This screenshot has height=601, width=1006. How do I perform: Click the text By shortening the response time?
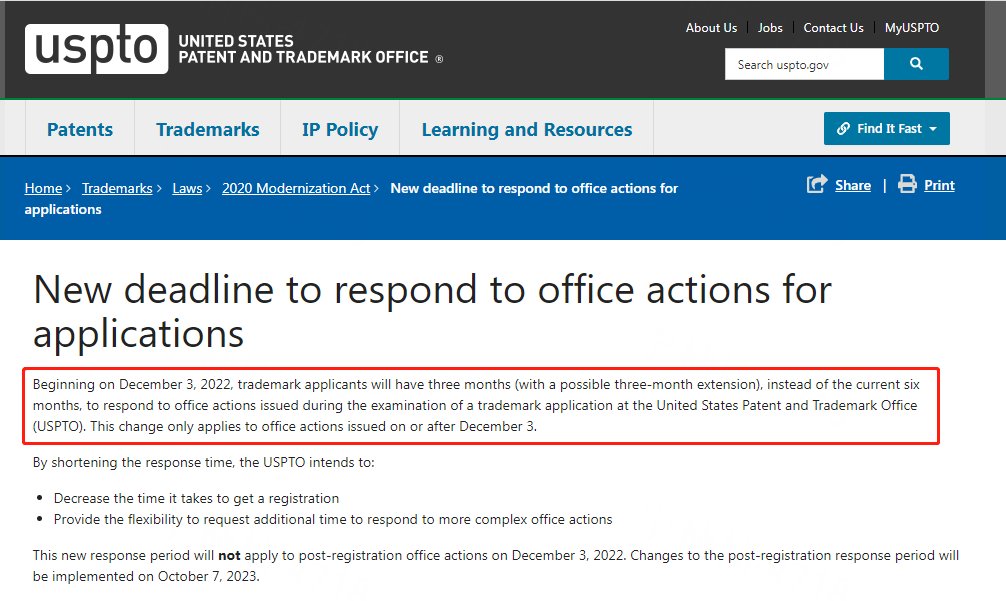coord(203,462)
